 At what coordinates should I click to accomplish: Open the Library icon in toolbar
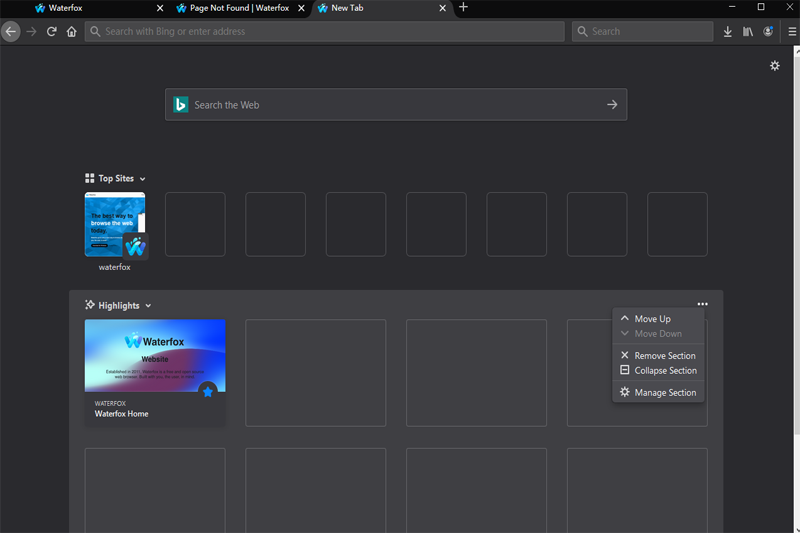pos(748,31)
